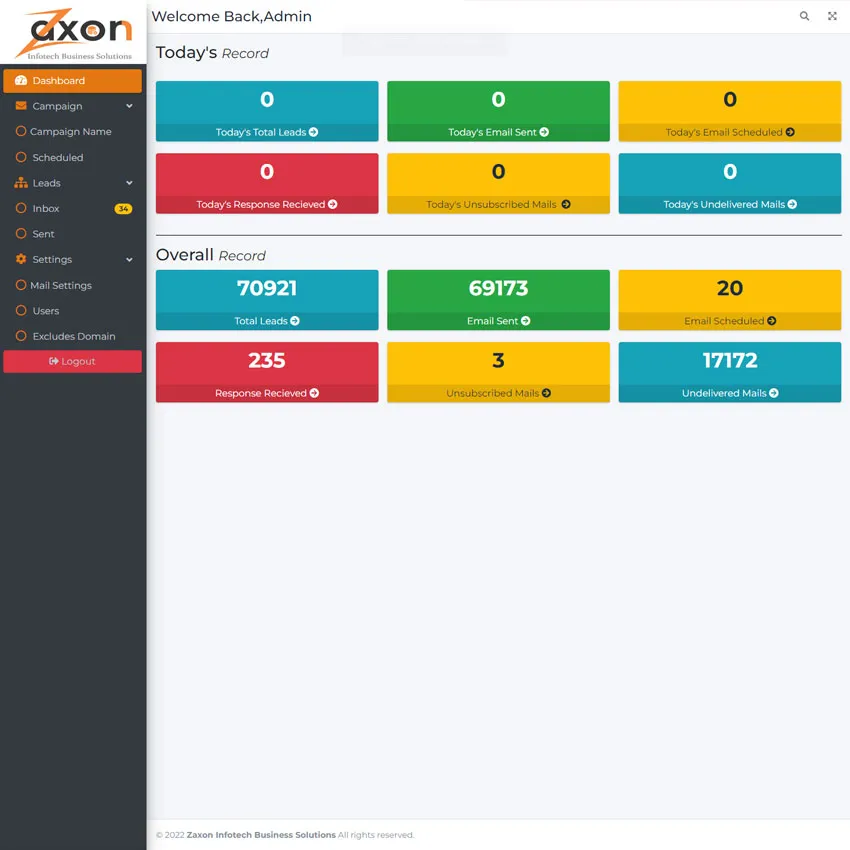
Task: Click the 17172 undelivered mails number
Action: click(x=730, y=360)
